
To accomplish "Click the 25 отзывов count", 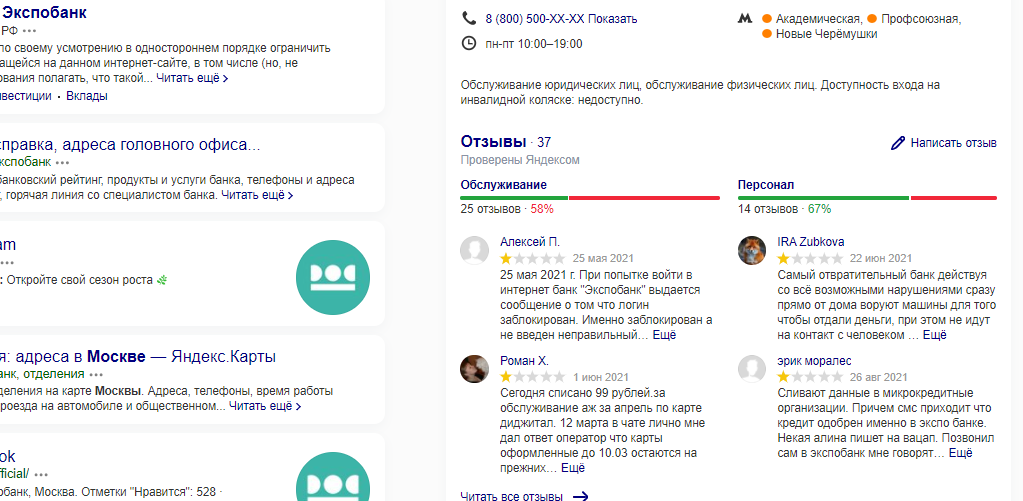I will (491, 209).
